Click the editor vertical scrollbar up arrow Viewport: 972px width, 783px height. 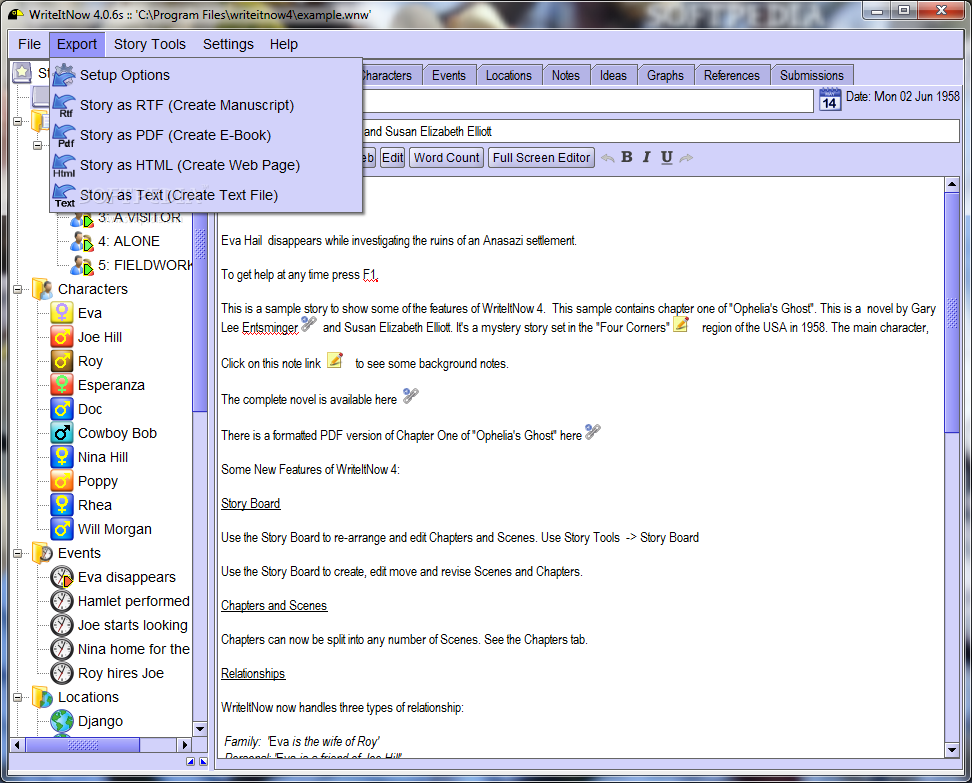[952, 184]
